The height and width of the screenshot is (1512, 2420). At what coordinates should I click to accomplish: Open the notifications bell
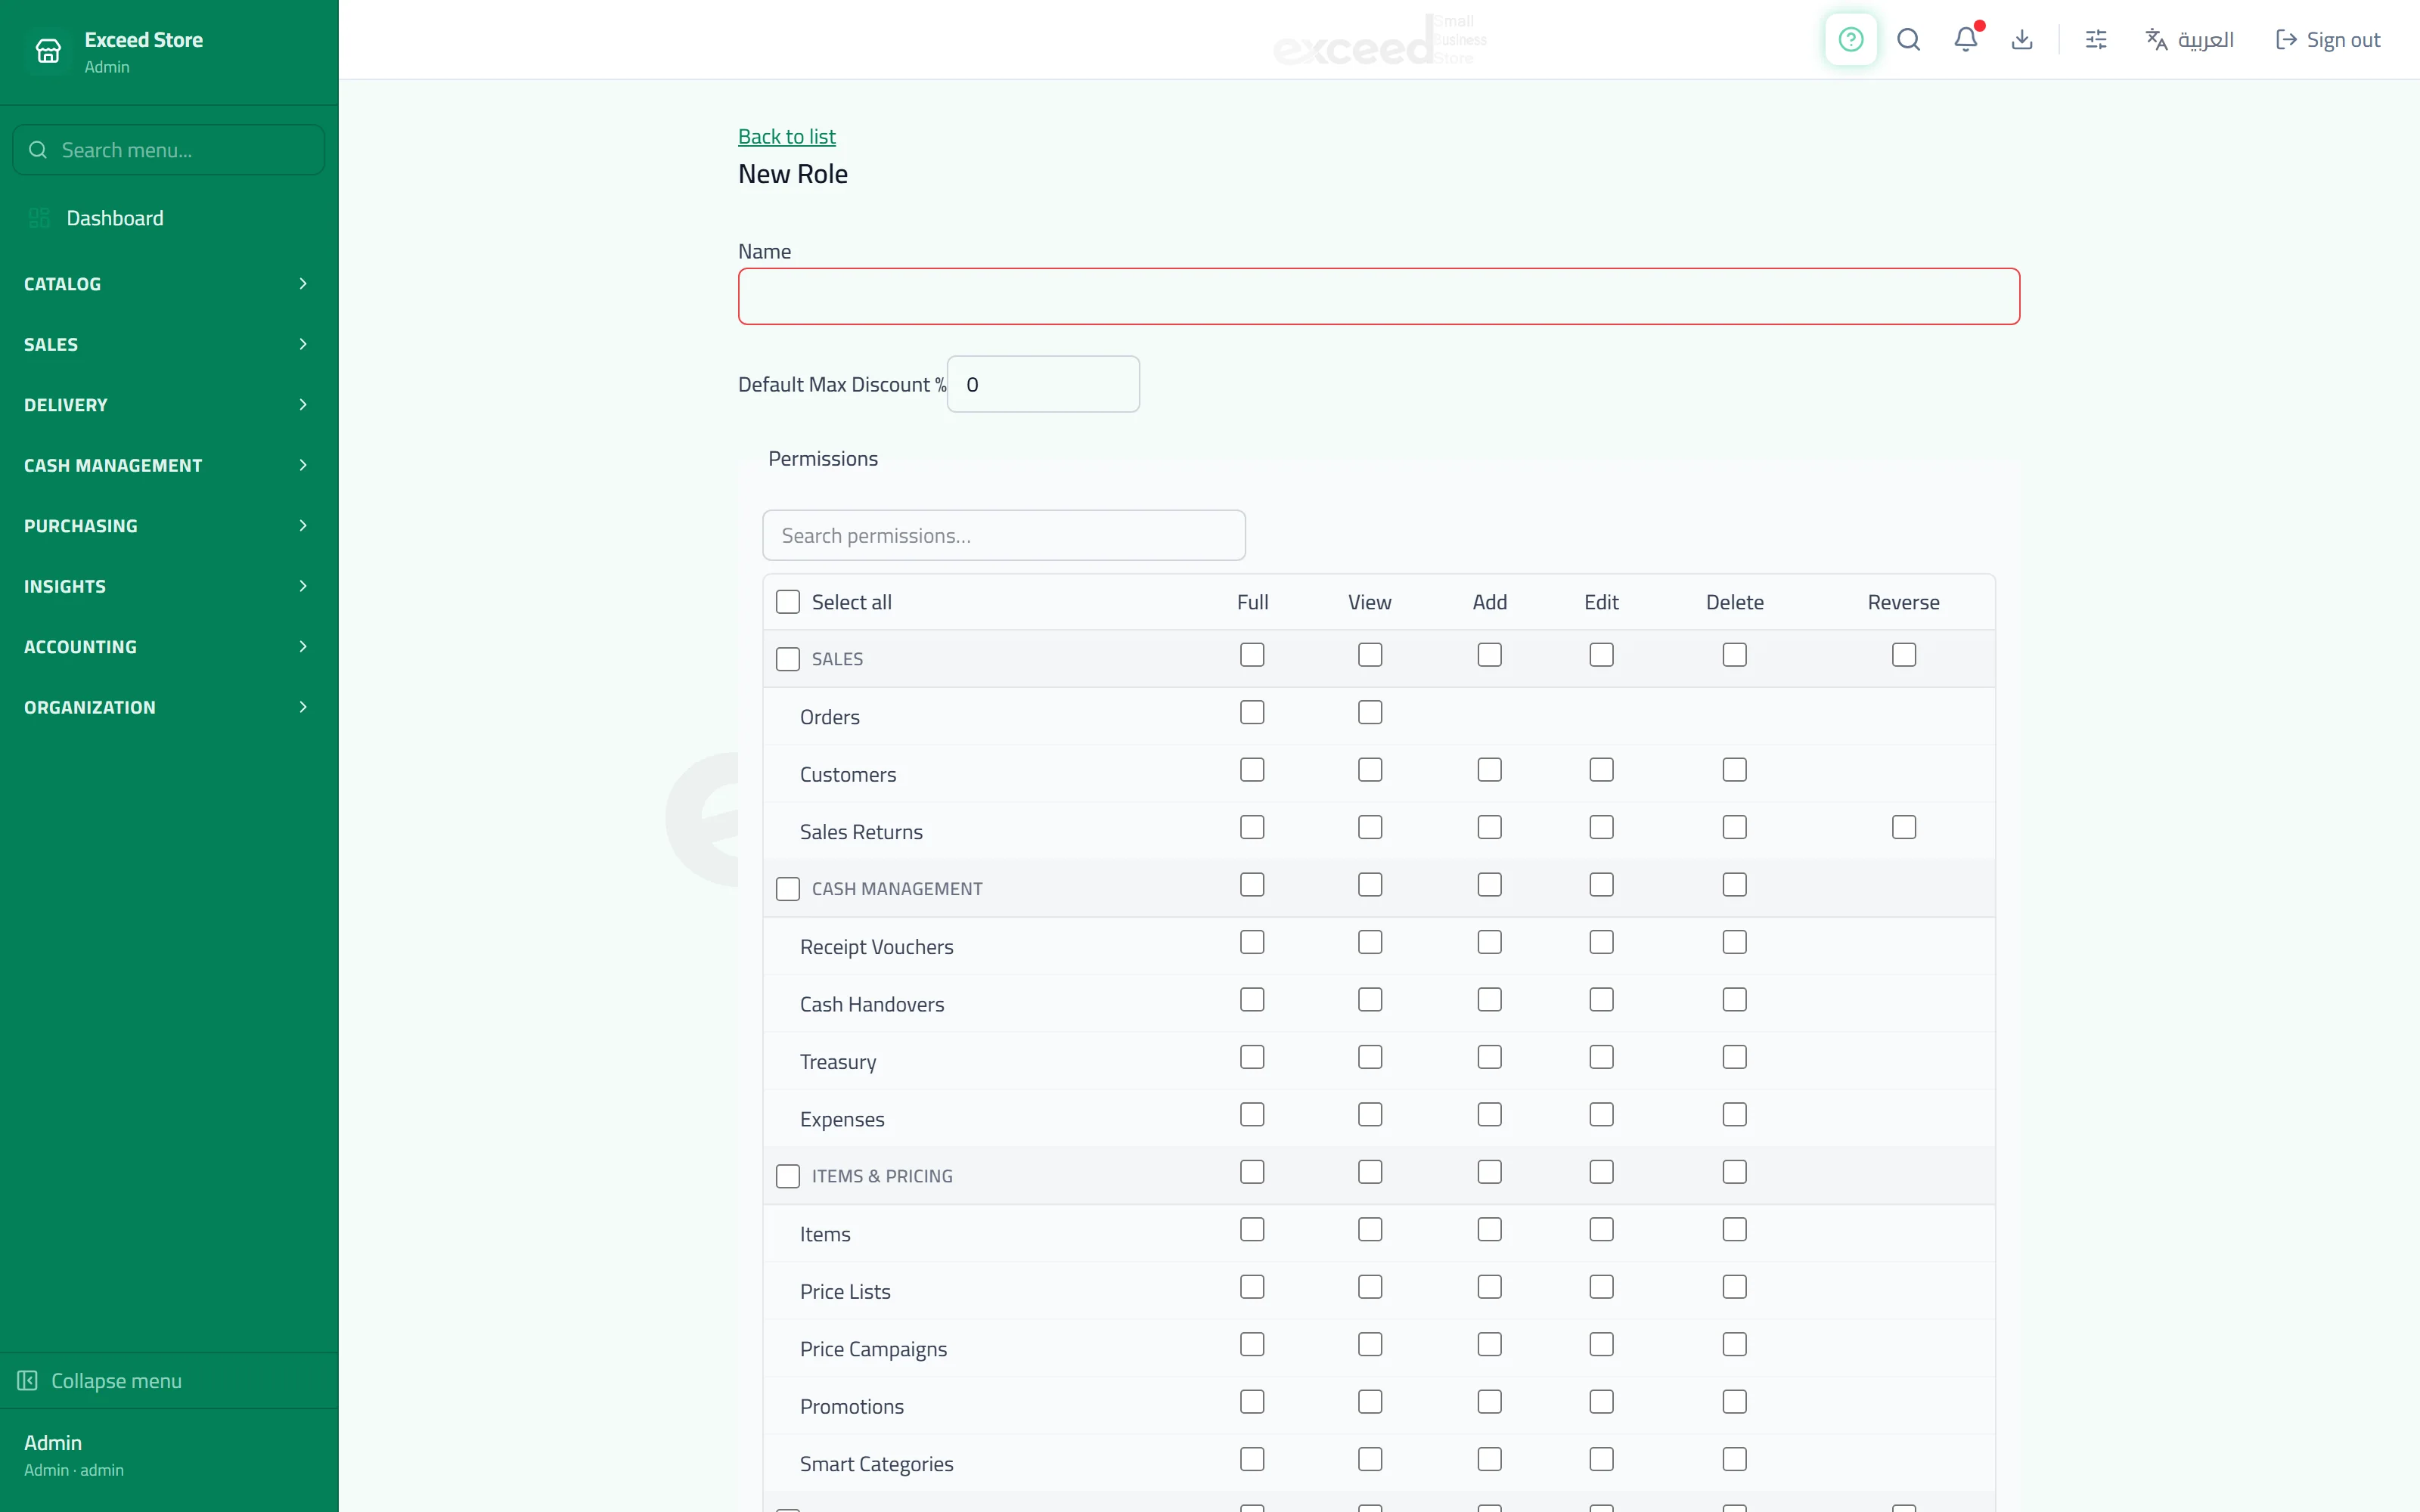pyautogui.click(x=1965, y=40)
